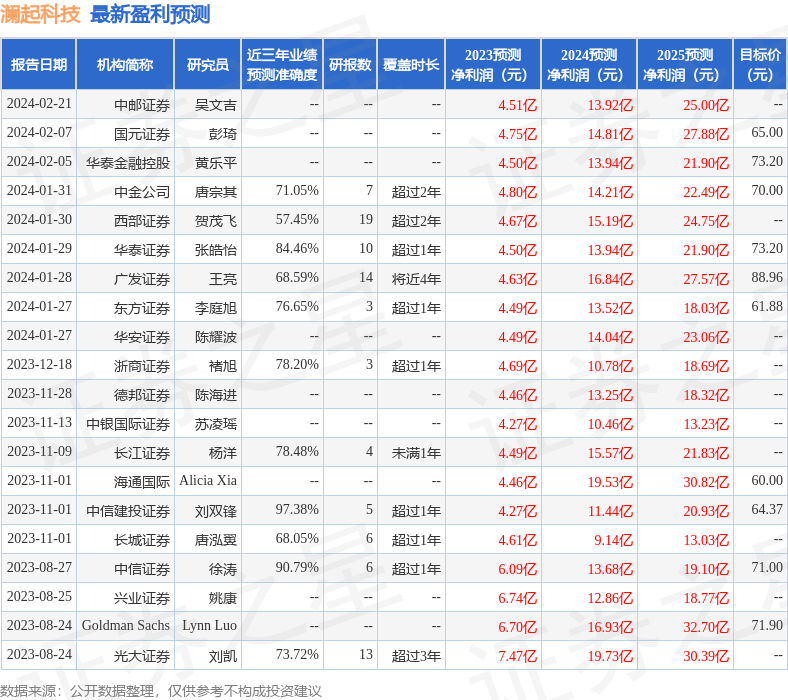Click target price 88.96

pos(767,277)
